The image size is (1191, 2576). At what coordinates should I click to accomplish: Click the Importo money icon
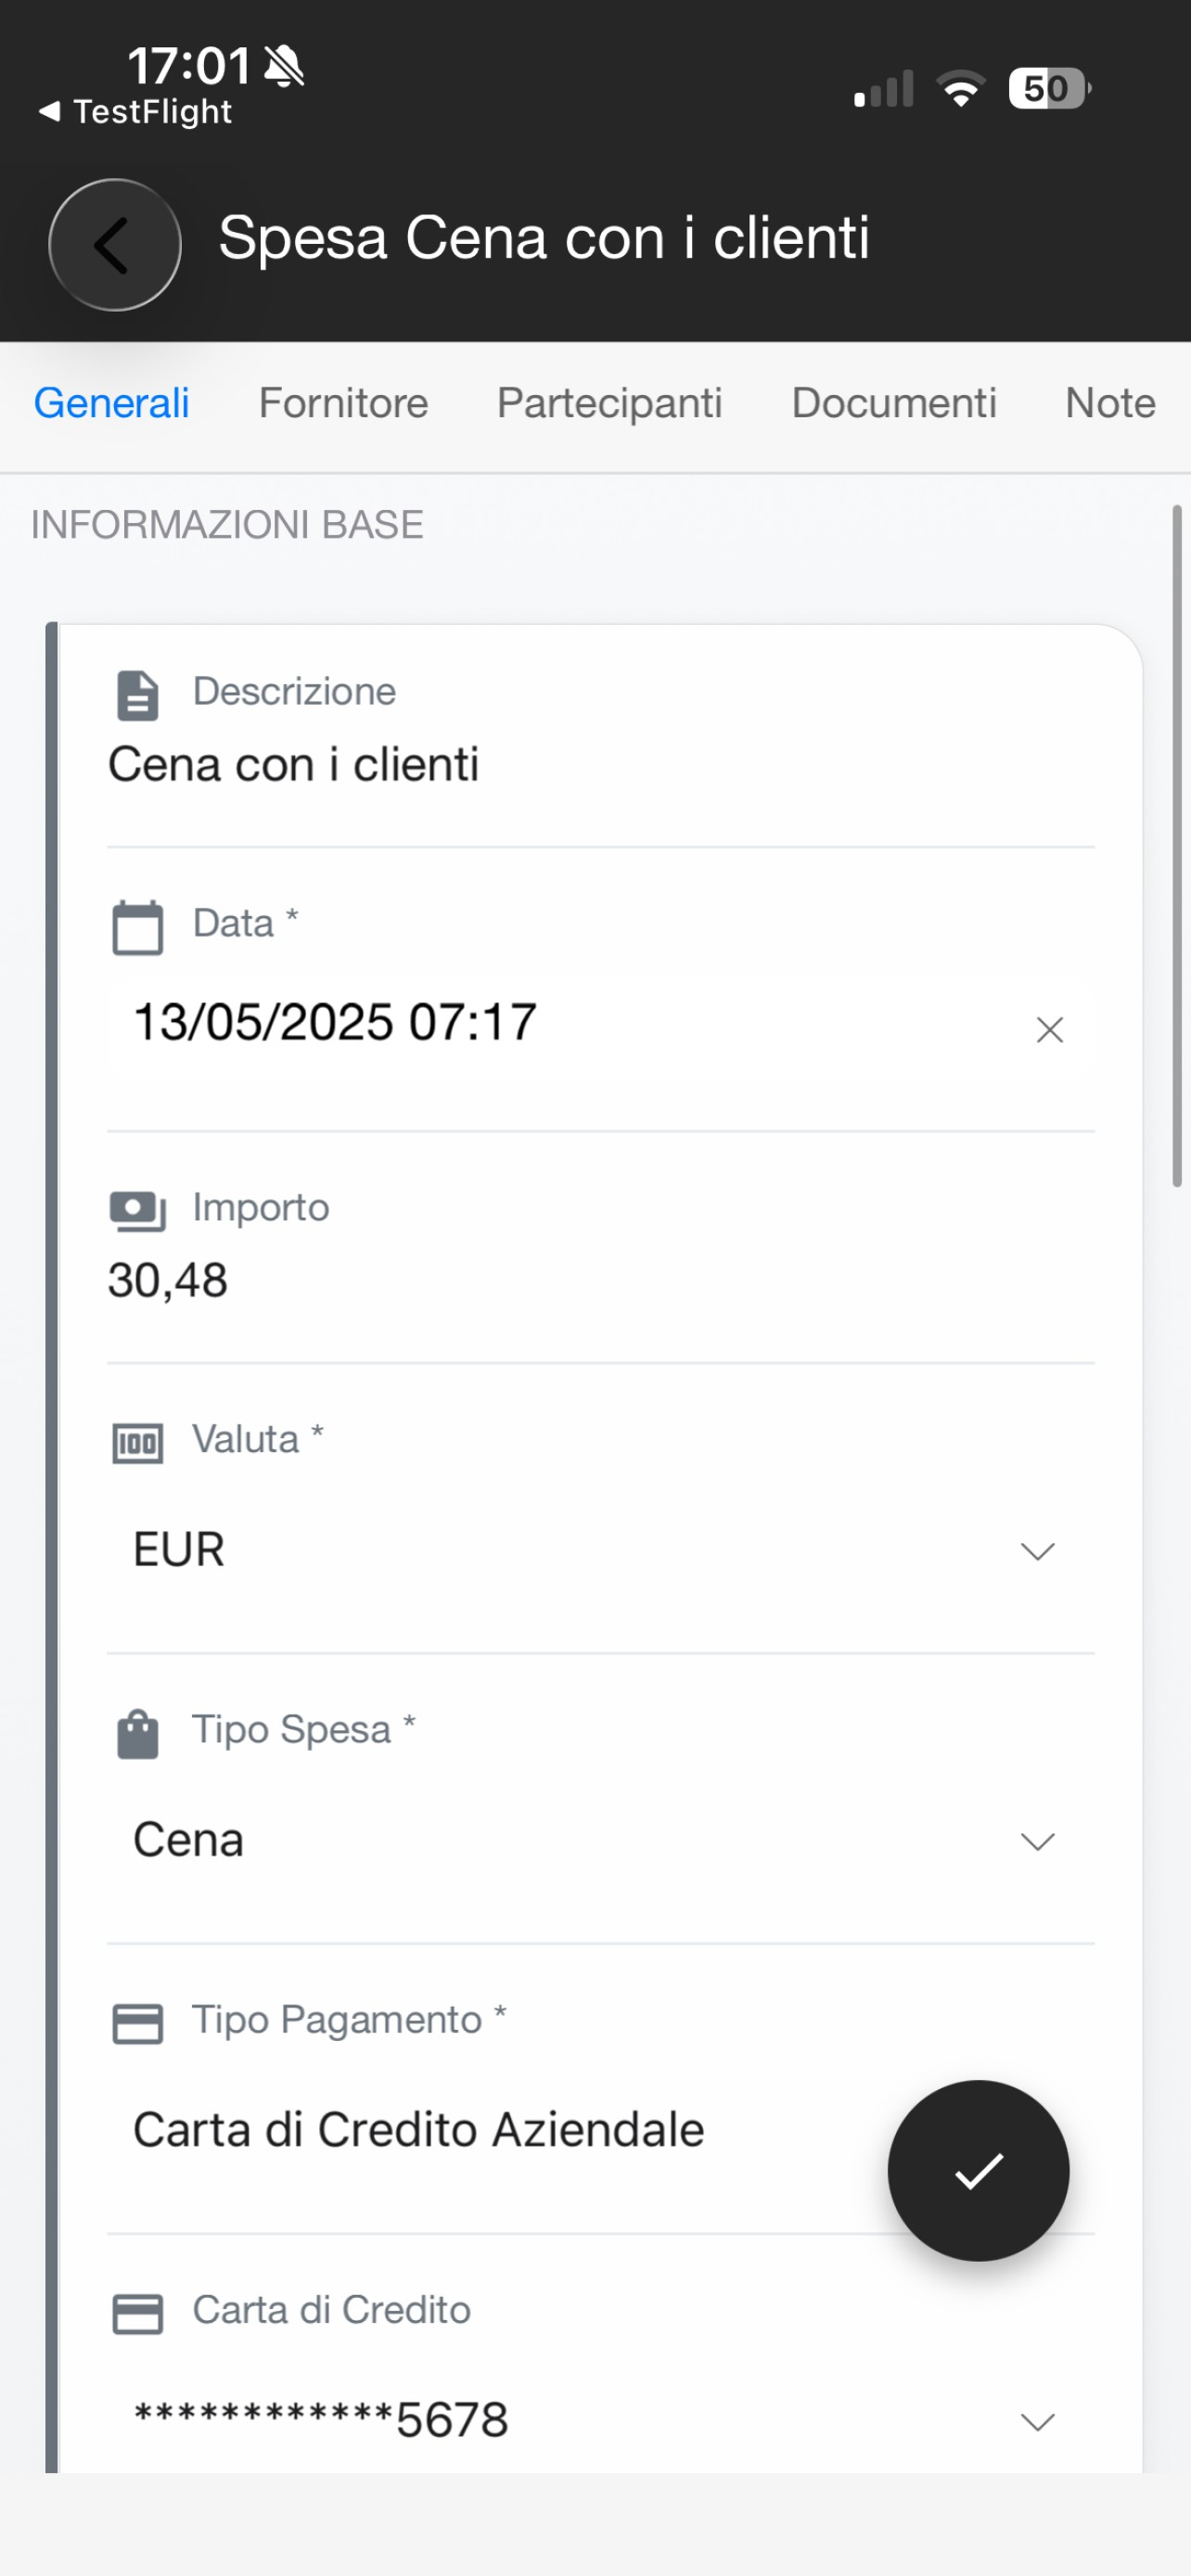[x=138, y=1212]
